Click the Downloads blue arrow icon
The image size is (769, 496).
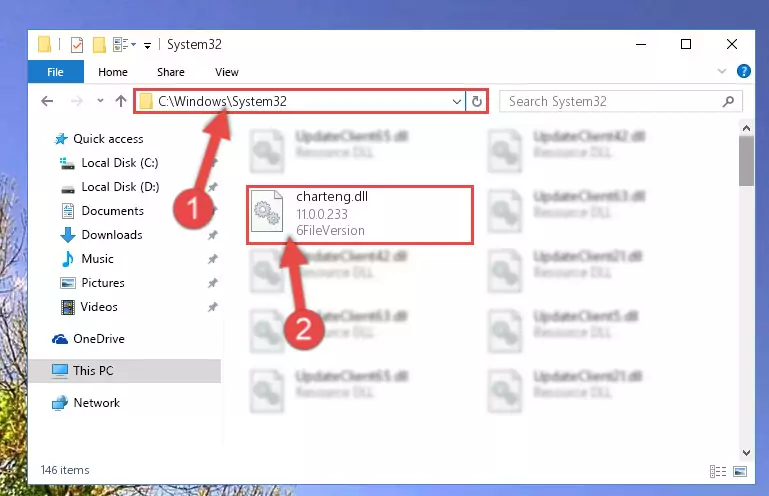click(67, 235)
